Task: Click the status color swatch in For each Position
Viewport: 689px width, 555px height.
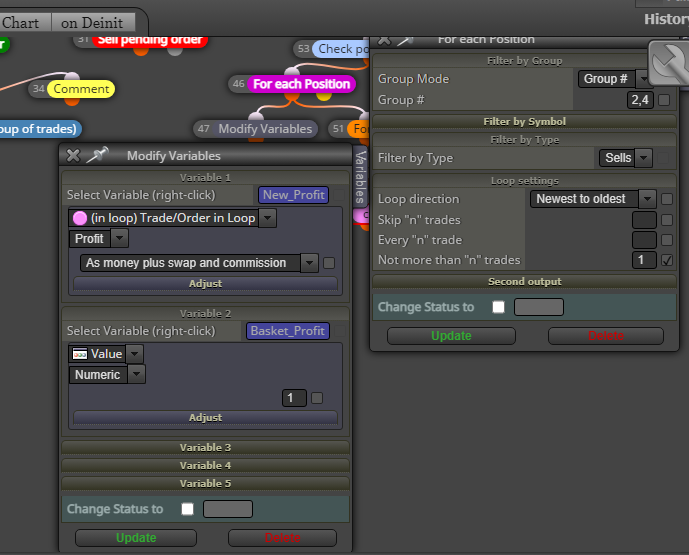Action: coord(539,307)
